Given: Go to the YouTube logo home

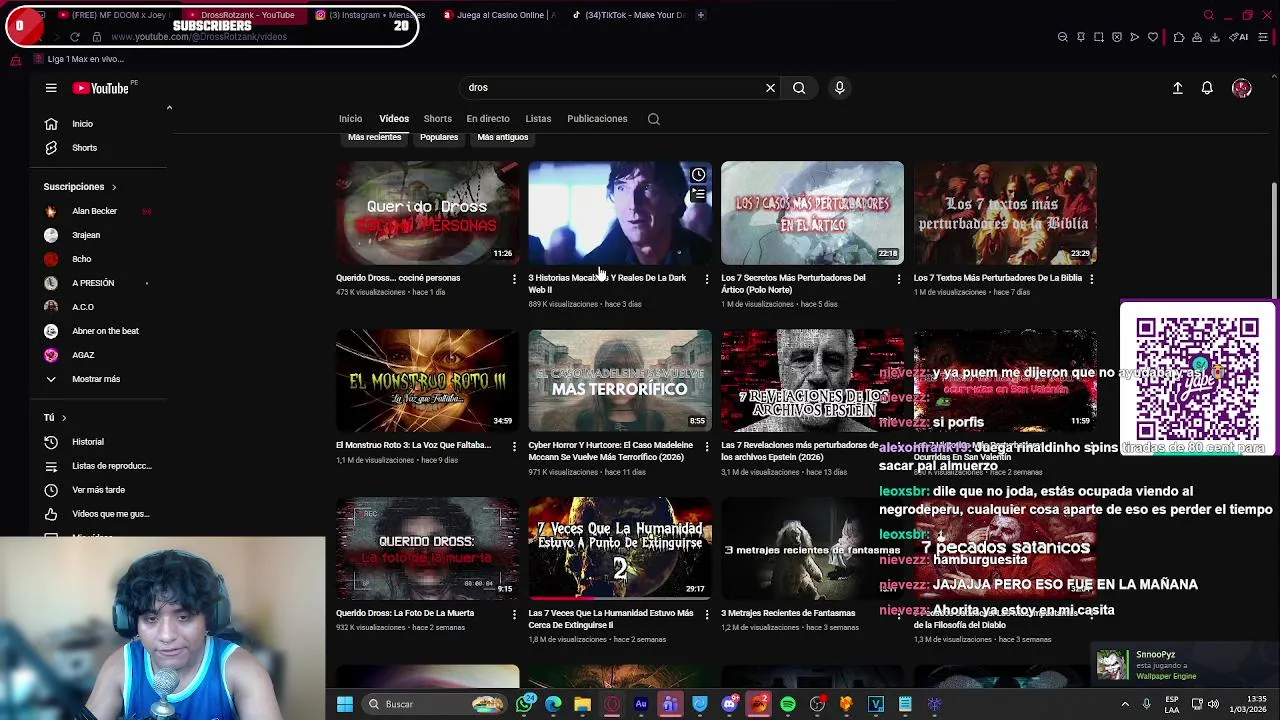Looking at the screenshot, I should 101,88.
